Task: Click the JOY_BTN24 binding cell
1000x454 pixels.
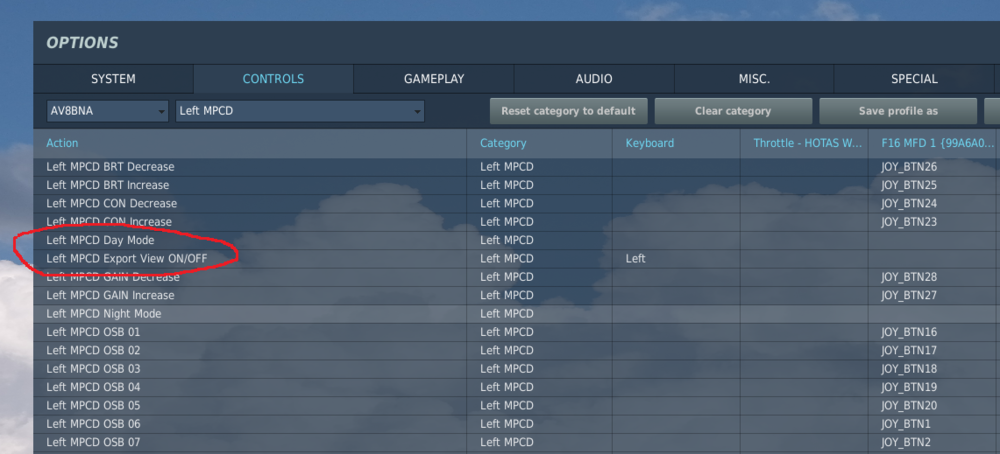Action: (934, 204)
